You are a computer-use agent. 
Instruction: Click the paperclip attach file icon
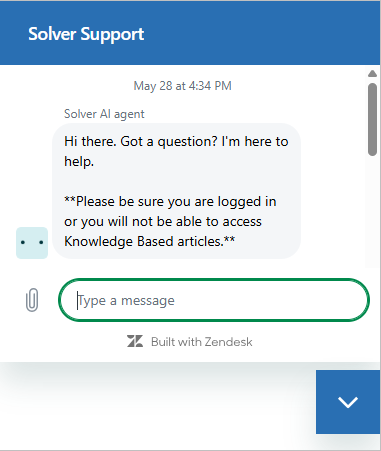pos(32,300)
